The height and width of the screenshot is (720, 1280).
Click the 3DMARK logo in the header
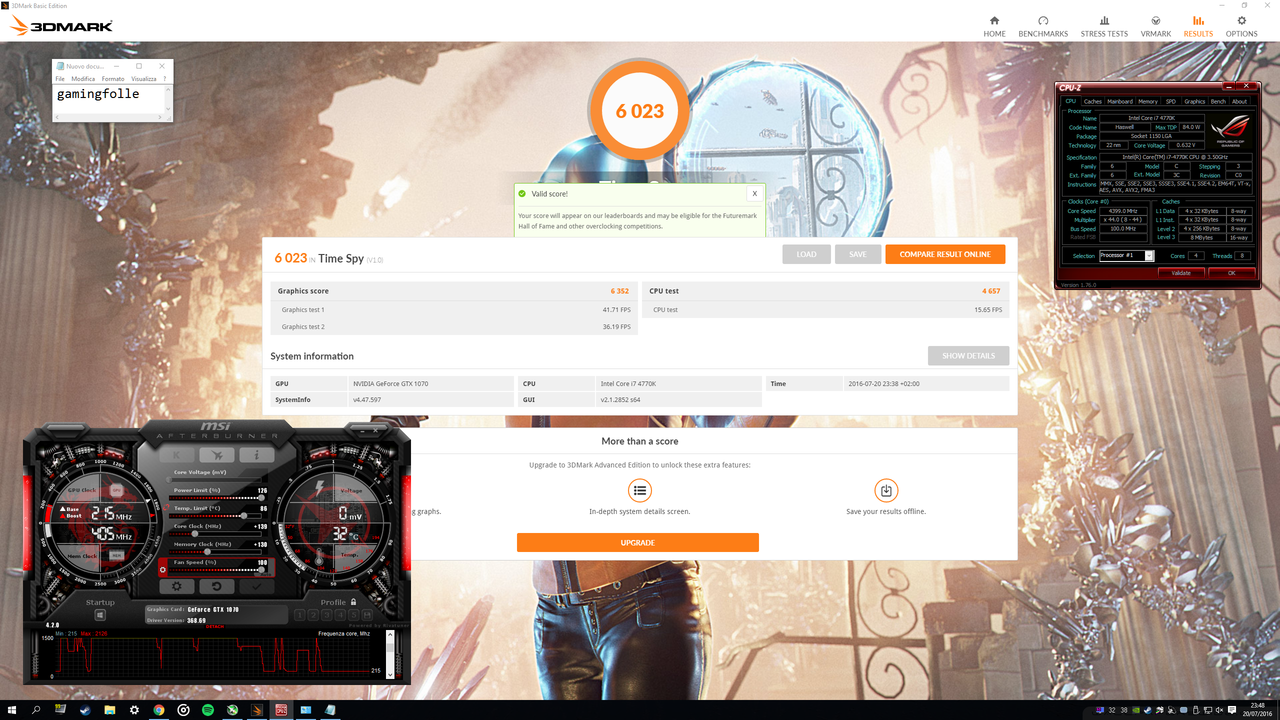(x=61, y=26)
